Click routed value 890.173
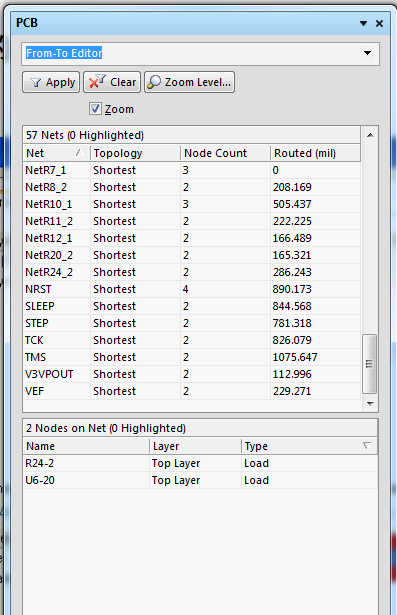The image size is (397, 615). [292, 289]
